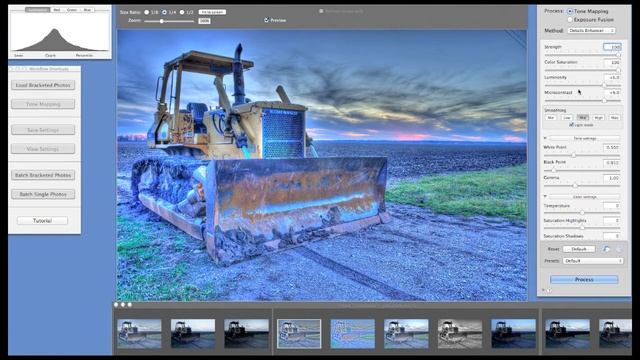Select Exposure Fusion process radio button
The width and height of the screenshot is (640, 360).
pos(570,20)
